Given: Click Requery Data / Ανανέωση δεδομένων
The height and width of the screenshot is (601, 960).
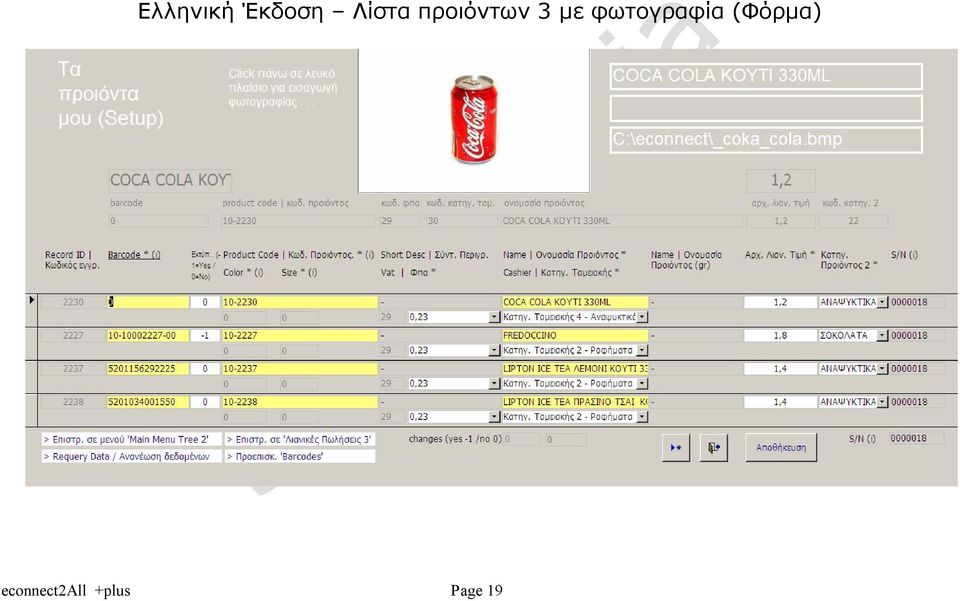Looking at the screenshot, I should 131,457.
